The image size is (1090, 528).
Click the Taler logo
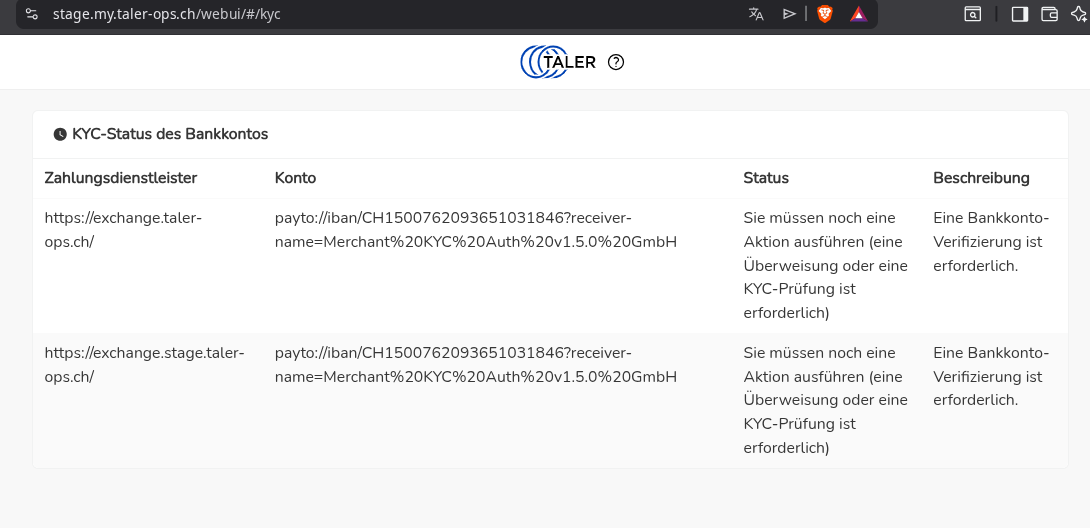pos(558,62)
